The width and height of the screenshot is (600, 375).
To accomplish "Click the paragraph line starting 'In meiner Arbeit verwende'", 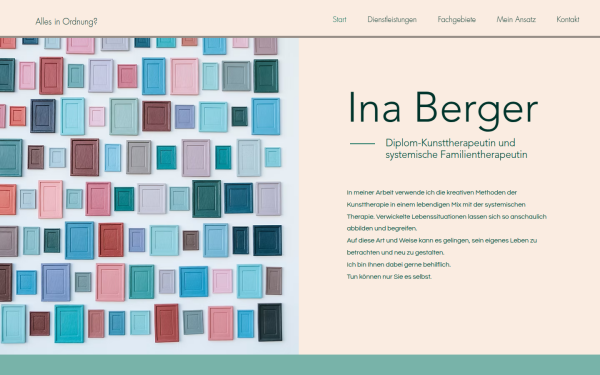I will [432, 192].
